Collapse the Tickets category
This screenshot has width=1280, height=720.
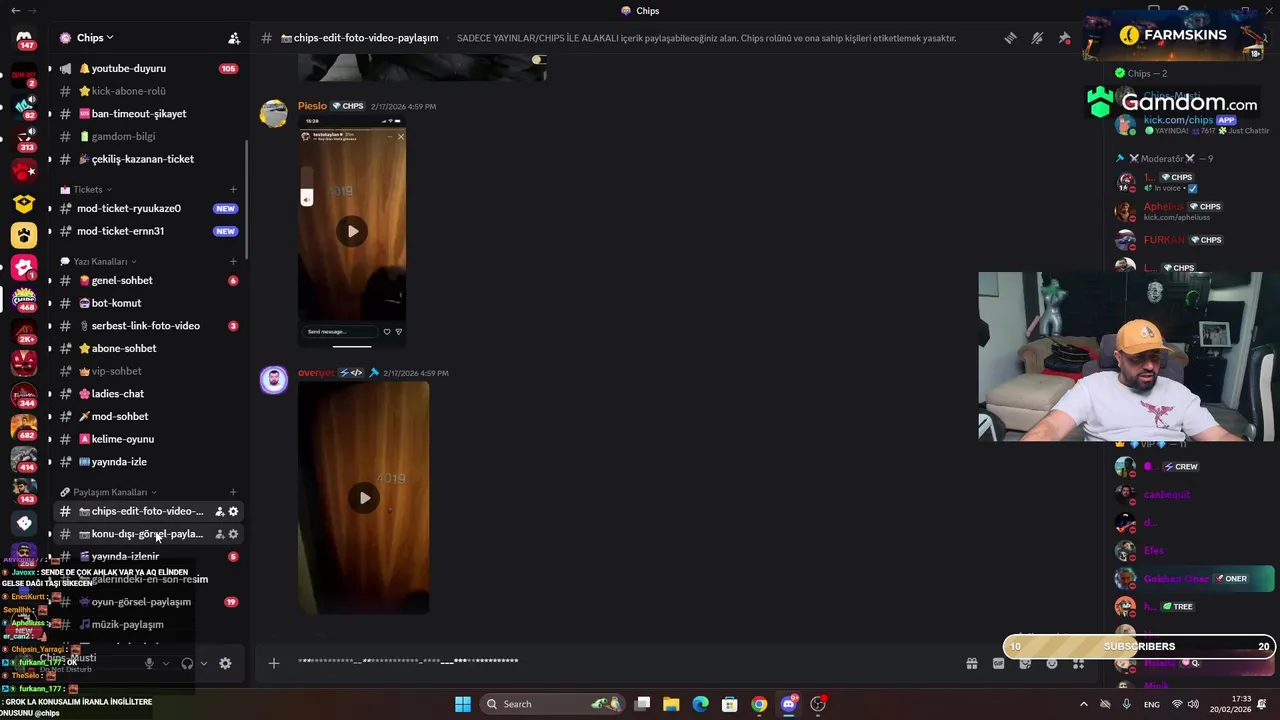pos(86,189)
